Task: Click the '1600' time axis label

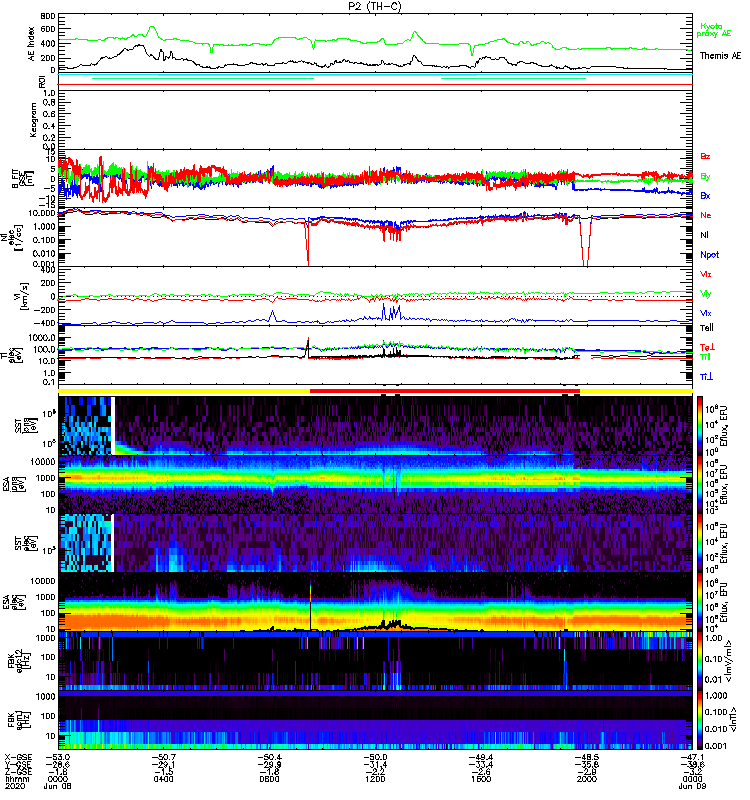Action: 481,779
